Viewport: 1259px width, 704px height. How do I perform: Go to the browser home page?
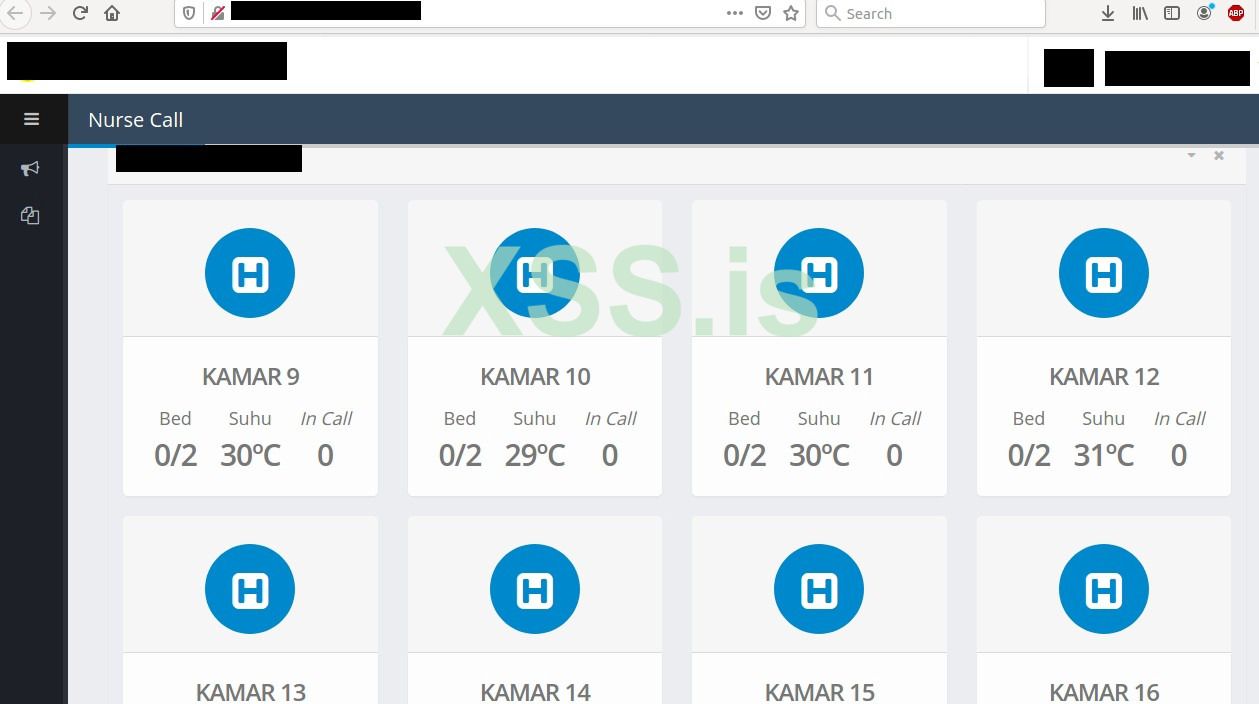(112, 13)
